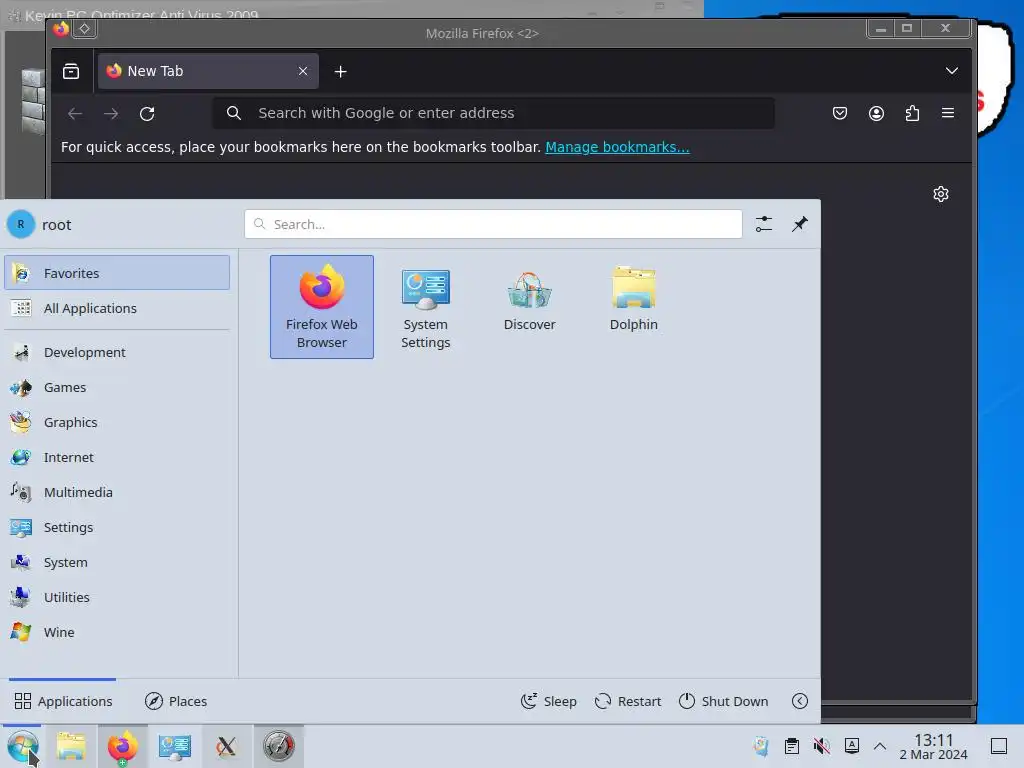The width and height of the screenshot is (1024, 768).
Task: Switch to the Places tab
Action: pyautogui.click(x=176, y=701)
